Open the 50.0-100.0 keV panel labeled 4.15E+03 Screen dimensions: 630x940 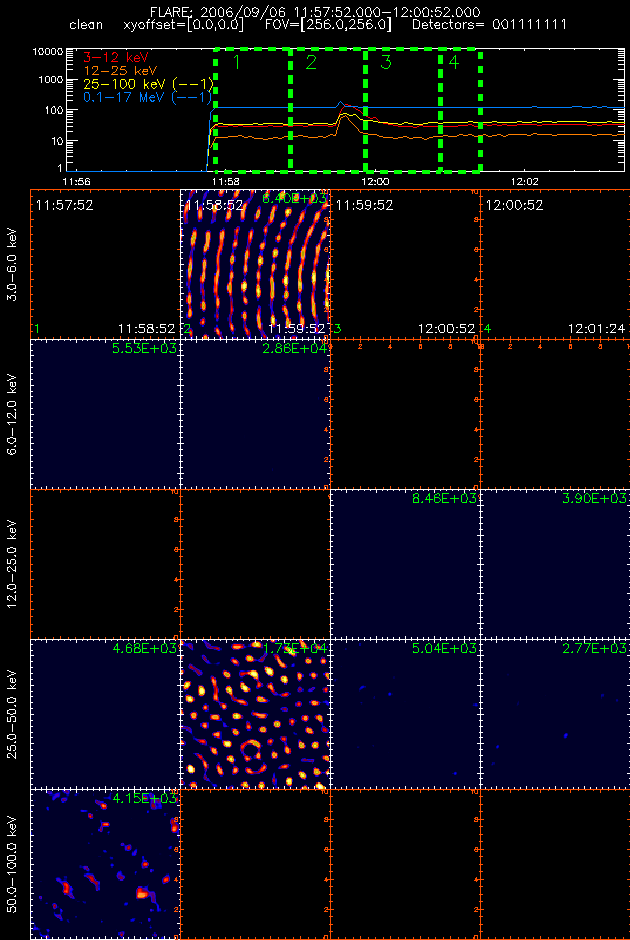(105, 864)
